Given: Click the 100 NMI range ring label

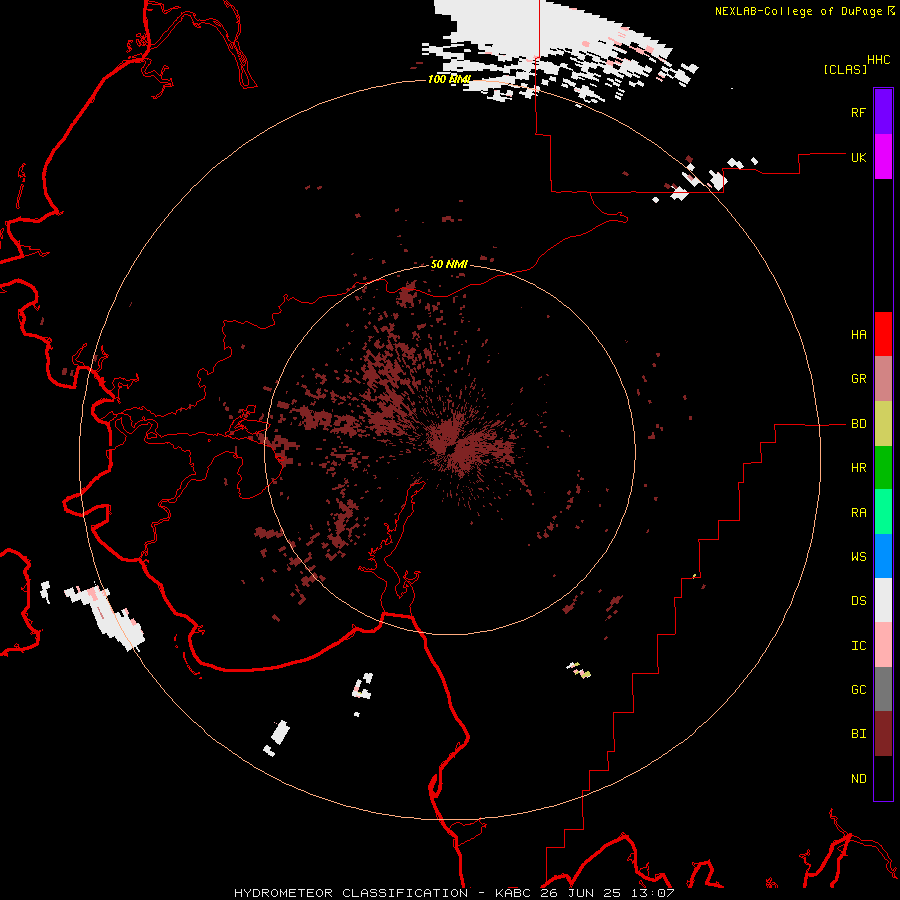Looking at the screenshot, I should pos(449,79).
